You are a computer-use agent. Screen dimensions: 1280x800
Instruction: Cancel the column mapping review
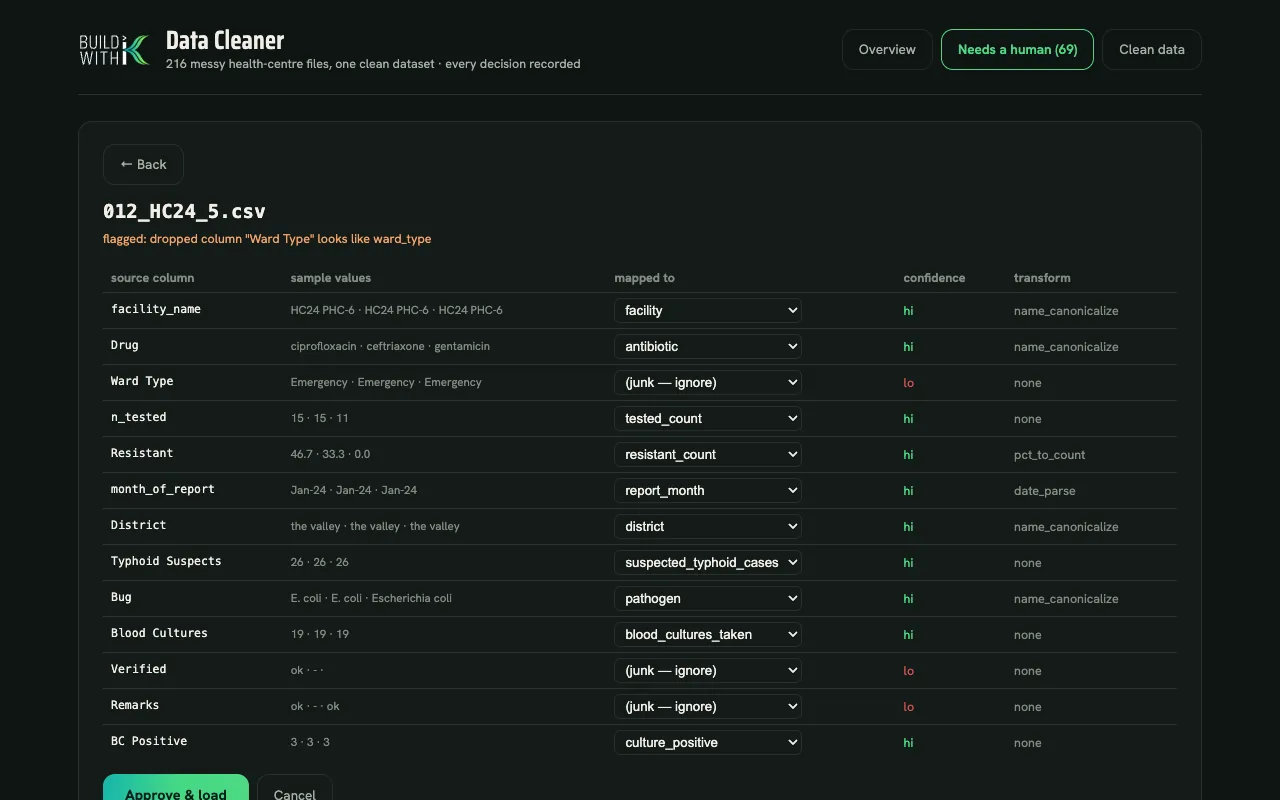pyautogui.click(x=294, y=788)
